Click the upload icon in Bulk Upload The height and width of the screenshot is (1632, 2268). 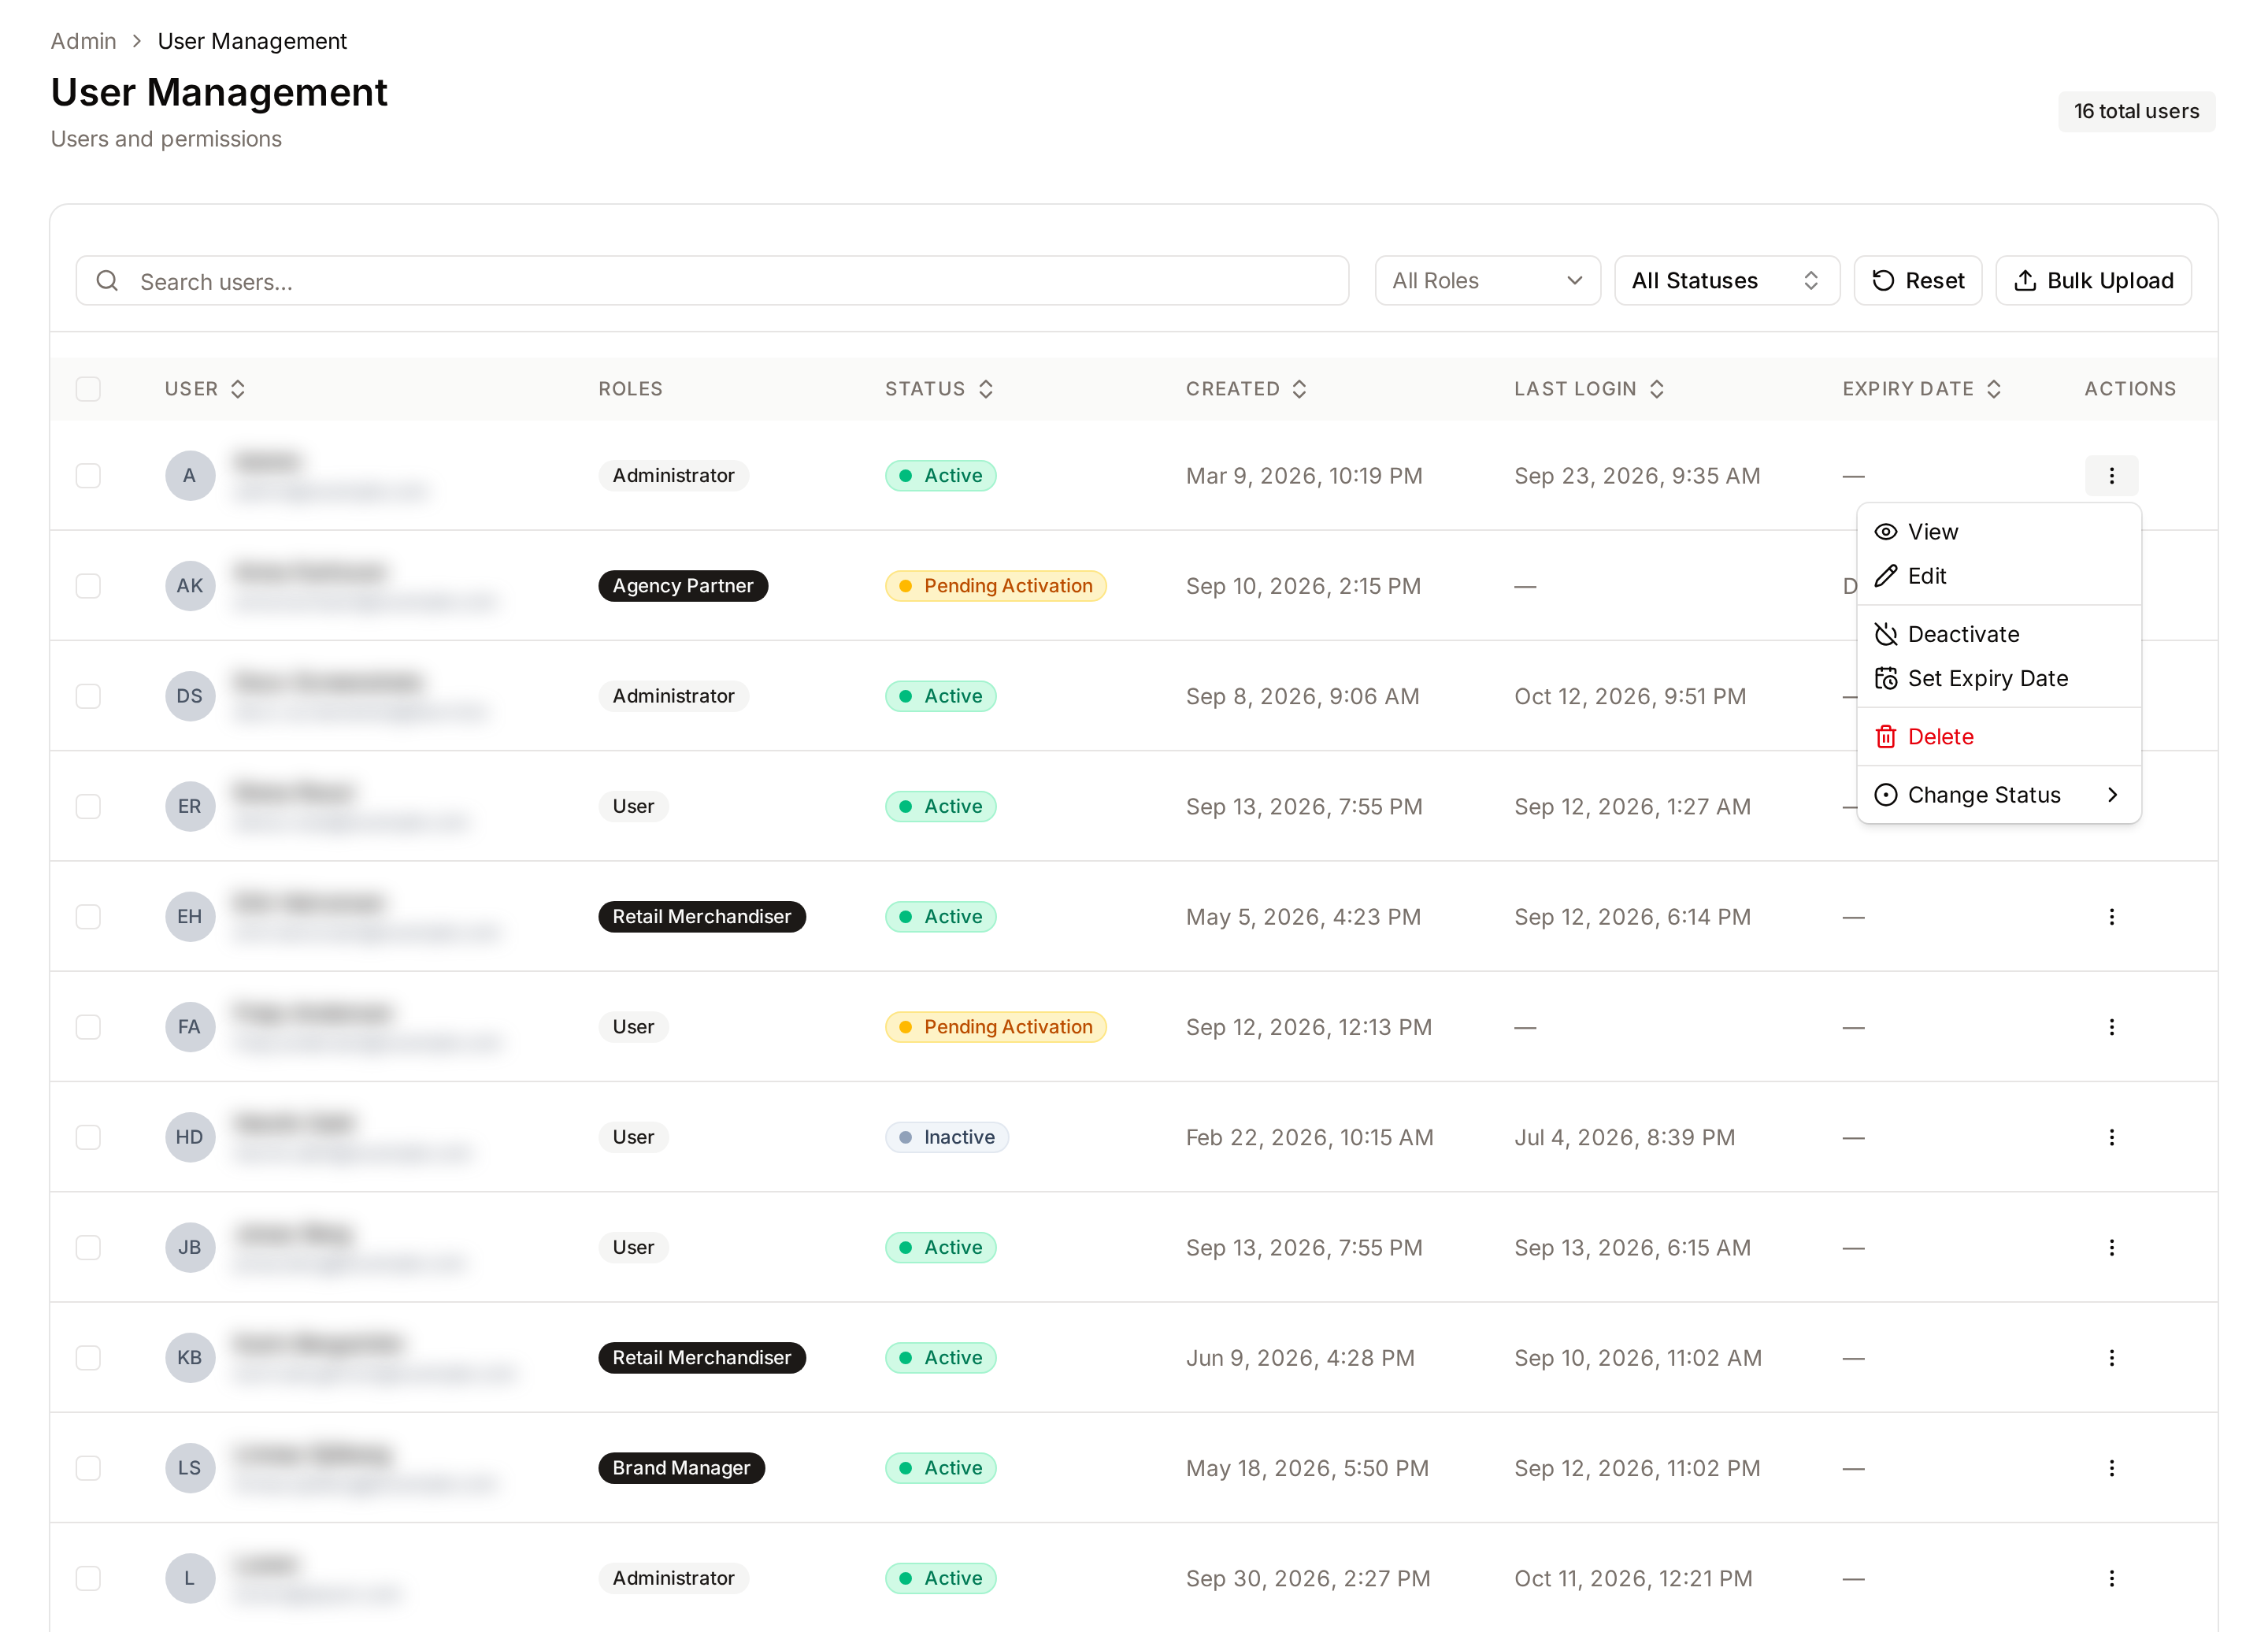[2024, 281]
